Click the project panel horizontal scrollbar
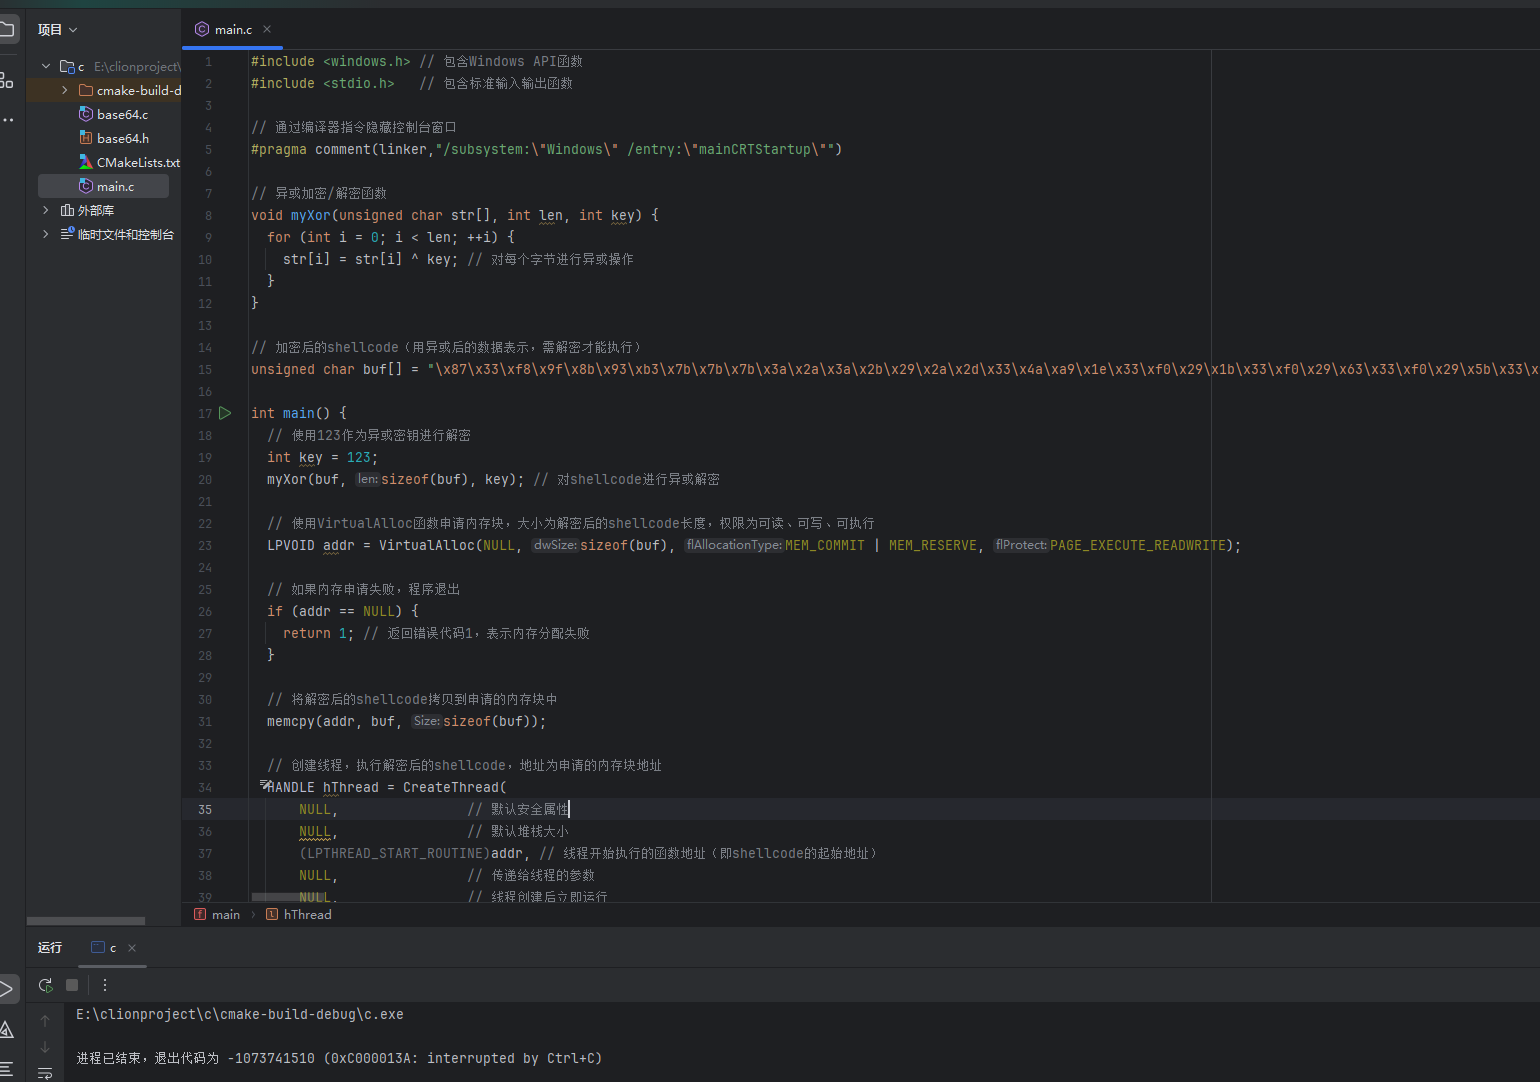Image resolution: width=1540 pixels, height=1082 pixels. [x=86, y=920]
